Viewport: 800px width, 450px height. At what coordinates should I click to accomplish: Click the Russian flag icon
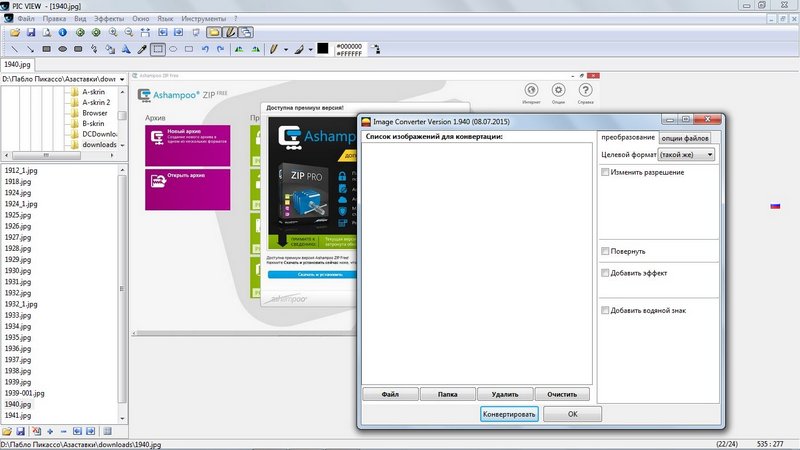pyautogui.click(x=775, y=206)
